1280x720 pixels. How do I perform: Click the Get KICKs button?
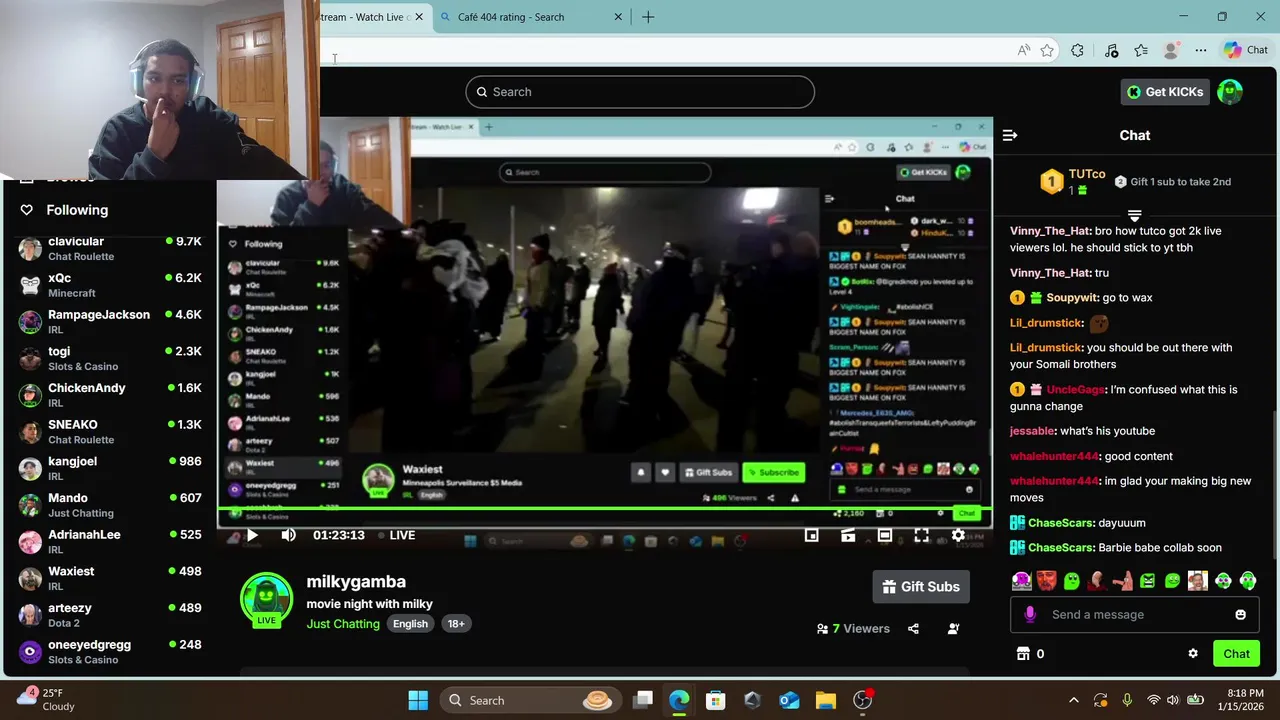point(1165,92)
